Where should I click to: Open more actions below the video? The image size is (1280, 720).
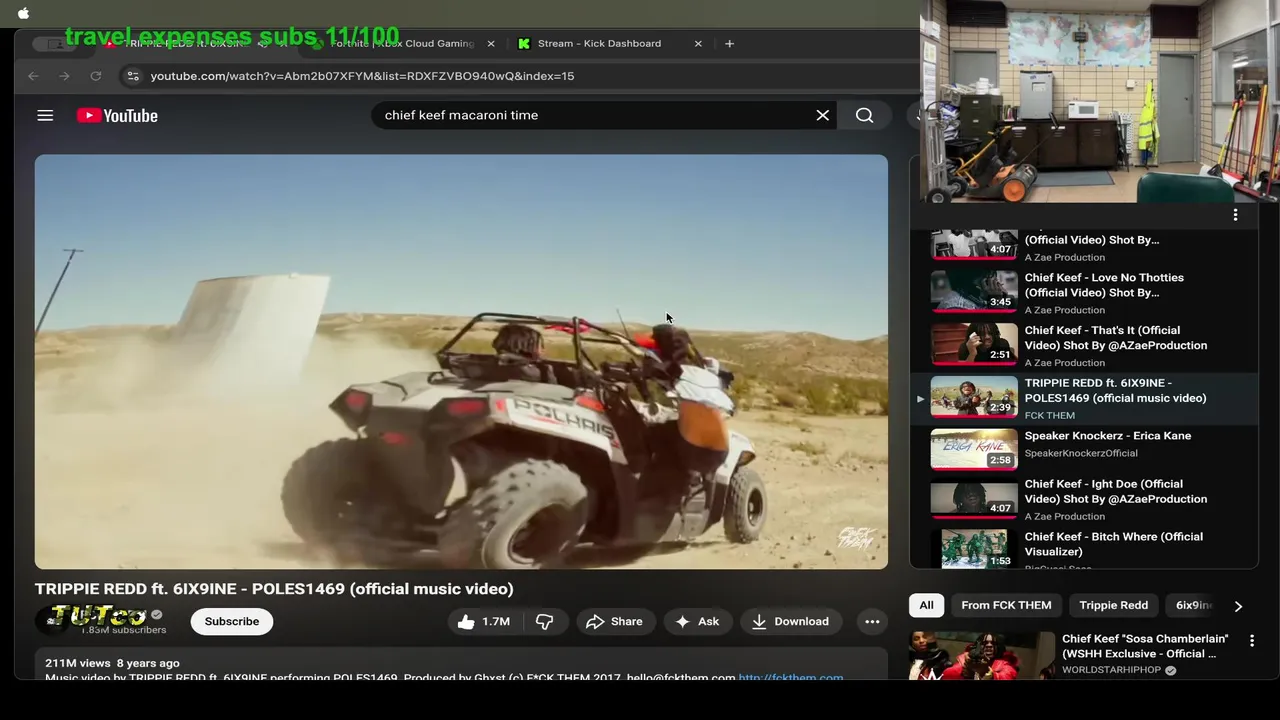click(872, 622)
